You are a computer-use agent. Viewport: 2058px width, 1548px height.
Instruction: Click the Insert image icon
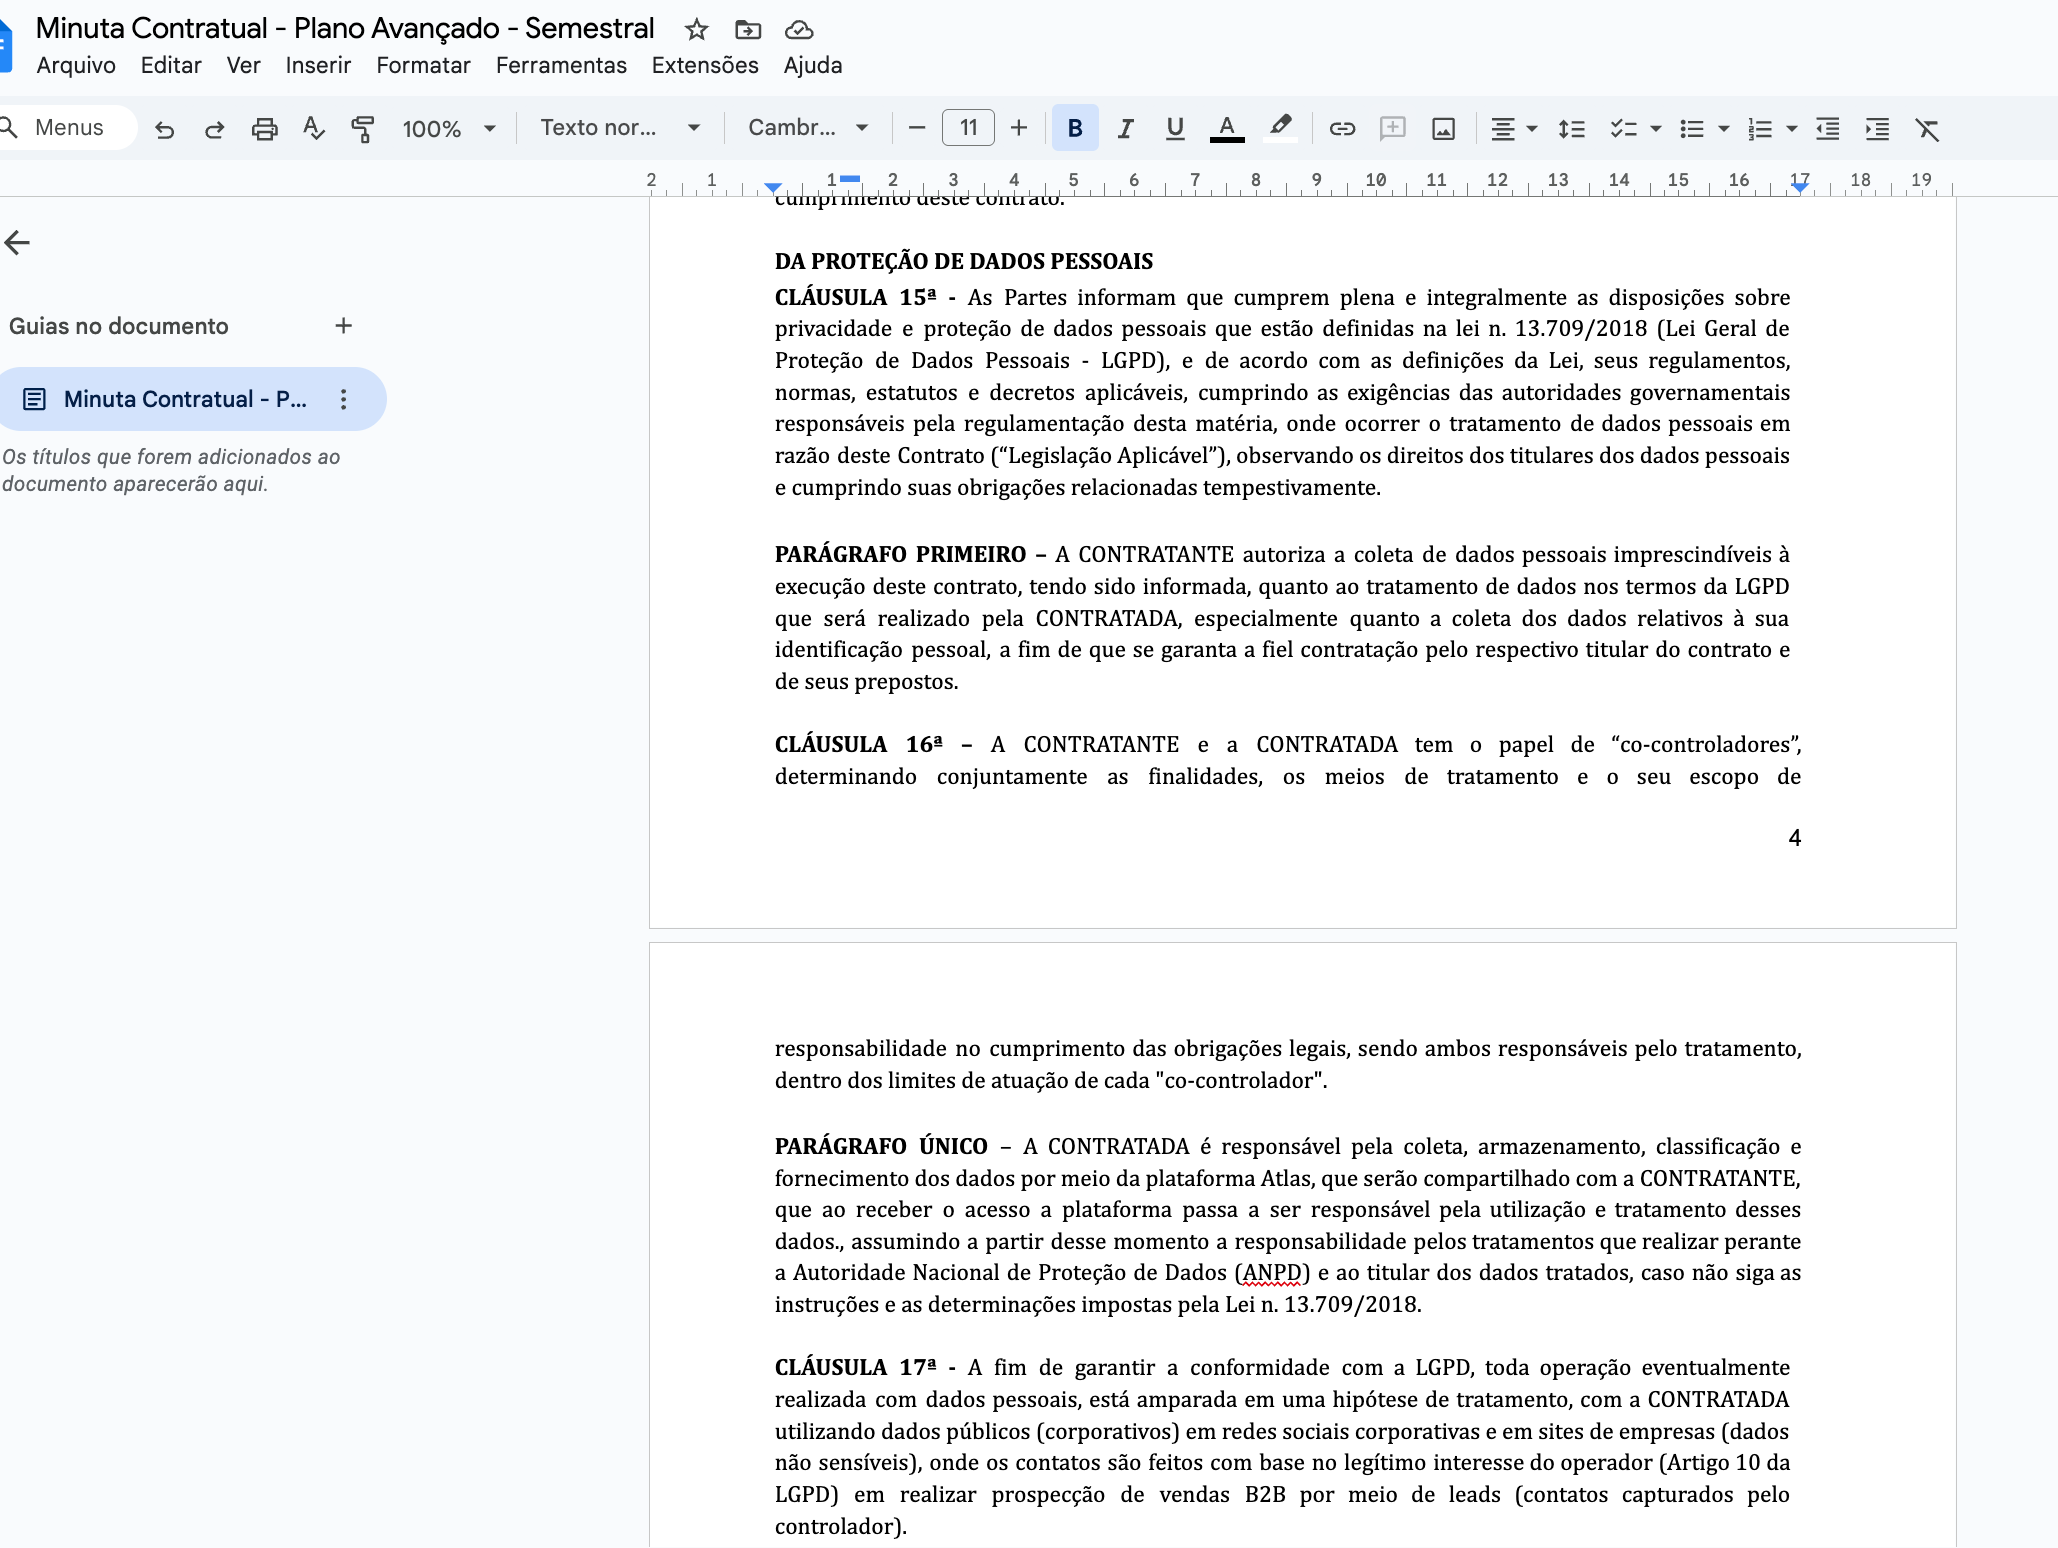pos(1443,129)
